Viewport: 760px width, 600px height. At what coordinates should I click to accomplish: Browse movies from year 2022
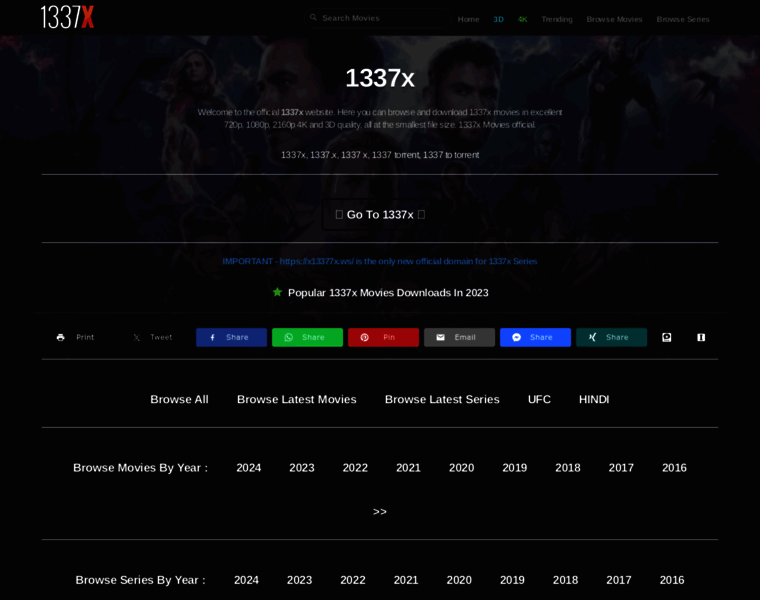[x=355, y=468]
